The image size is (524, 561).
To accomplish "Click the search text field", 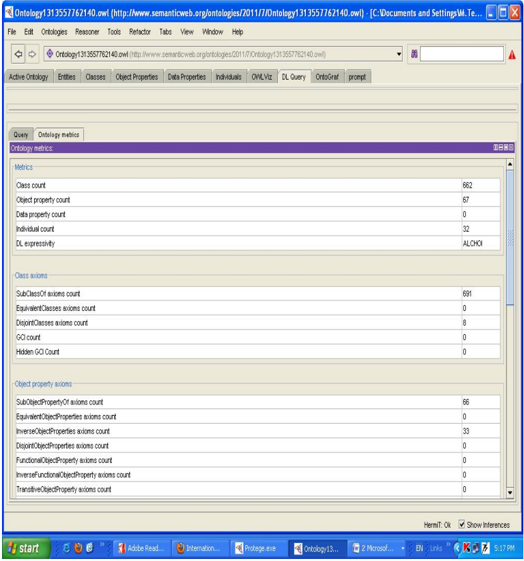I will tap(462, 54).
